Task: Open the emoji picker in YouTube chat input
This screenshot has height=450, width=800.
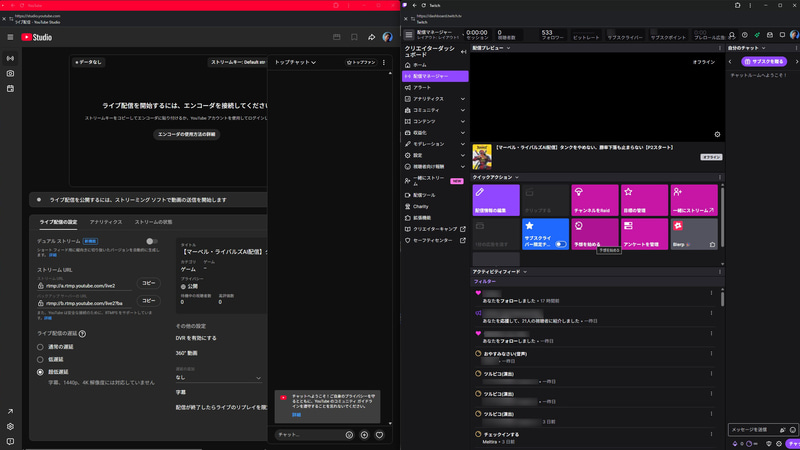Action: point(349,435)
